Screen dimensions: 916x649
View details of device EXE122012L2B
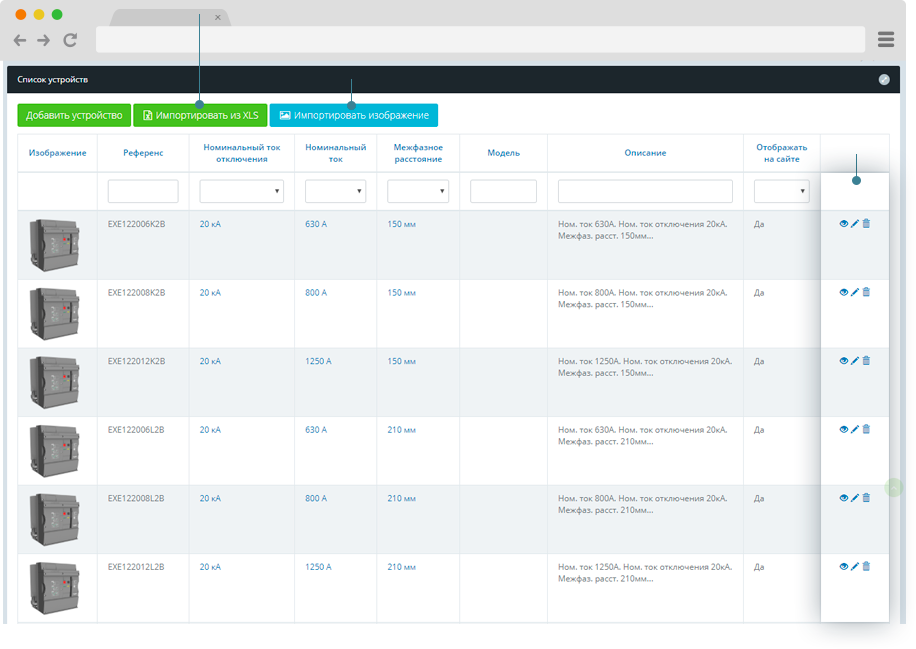[x=844, y=567]
